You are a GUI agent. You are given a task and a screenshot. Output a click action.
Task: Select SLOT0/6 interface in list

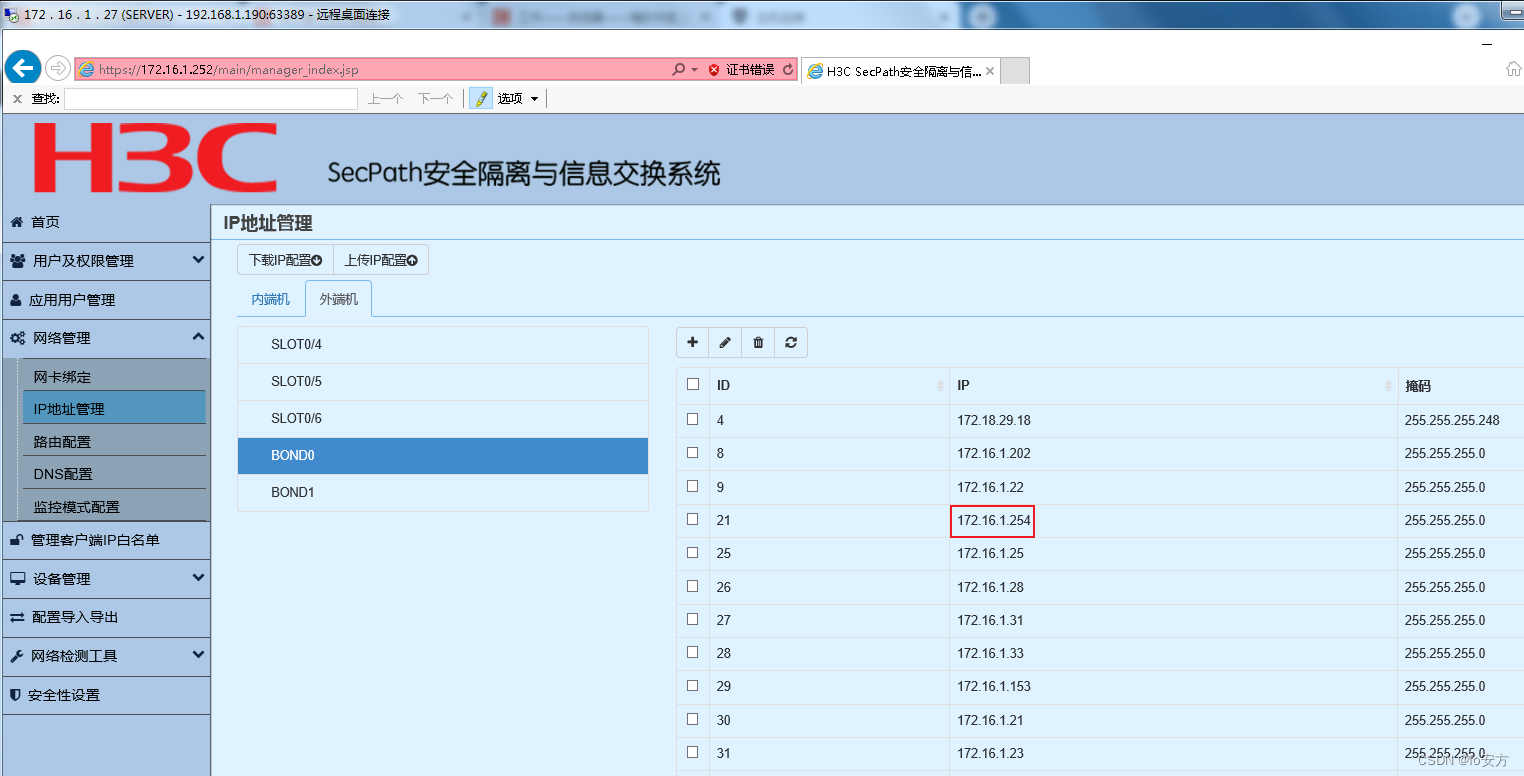tap(443, 419)
